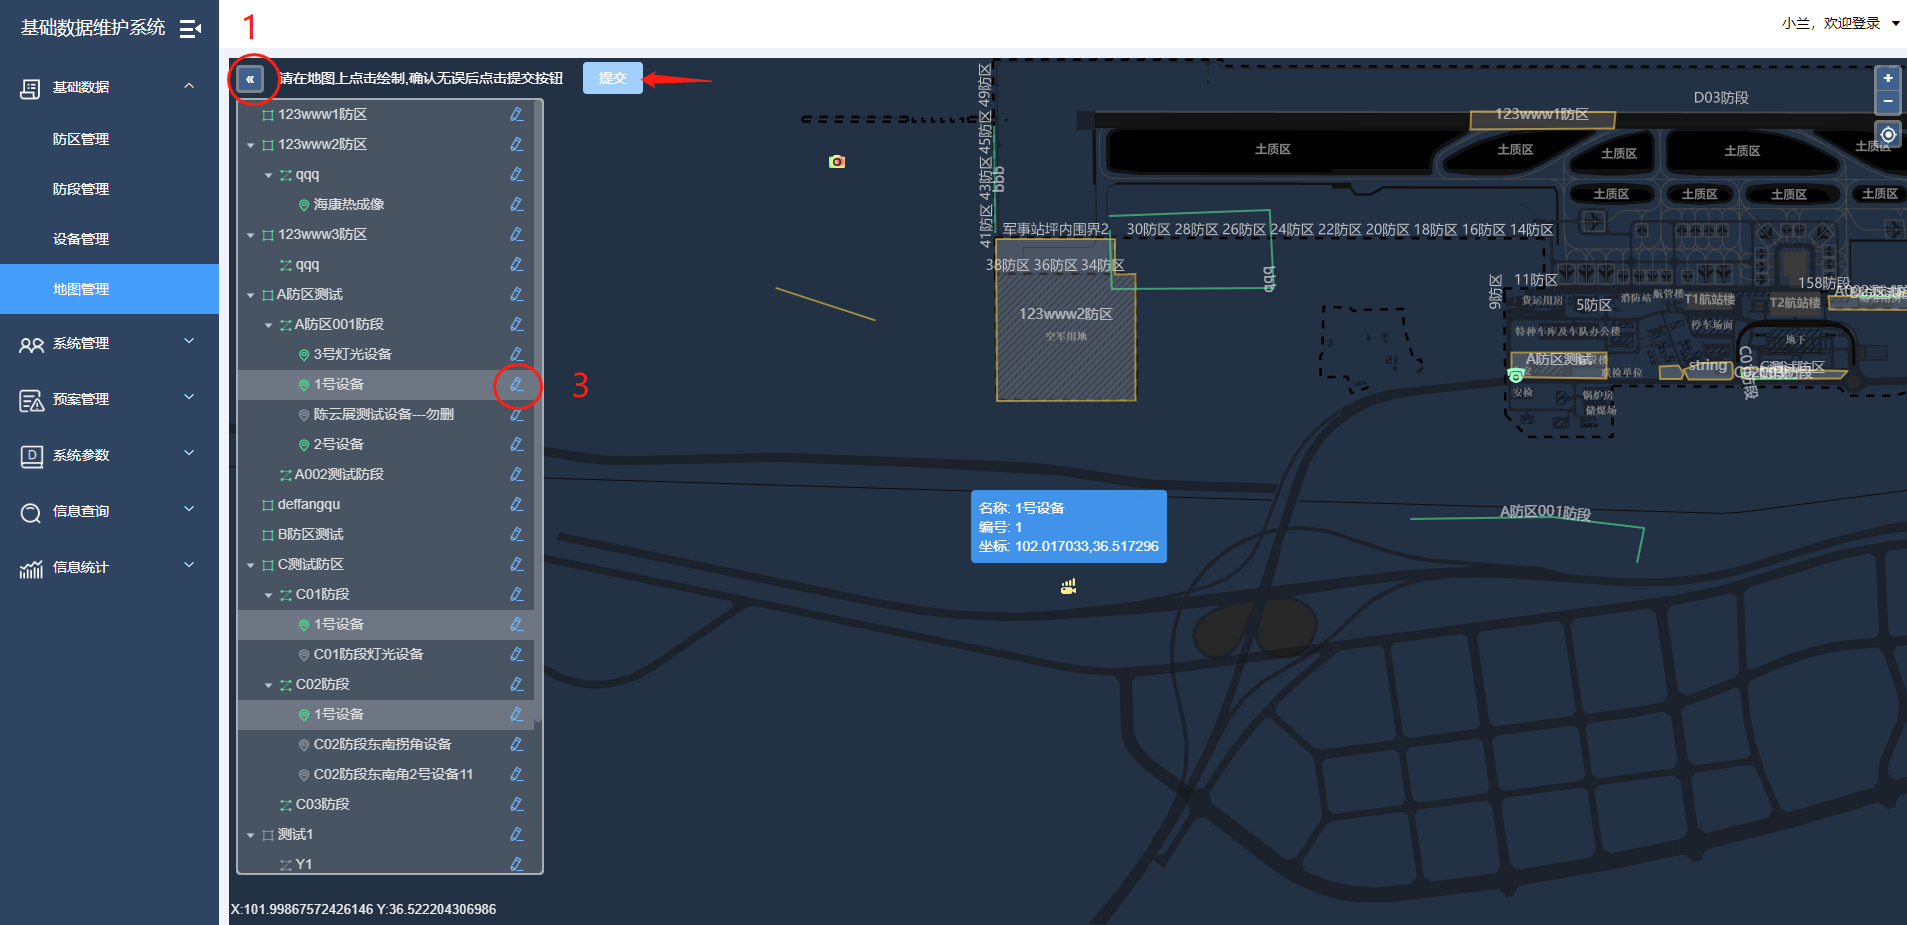Open the user dropdown next to 欢迎登录
The image size is (1907, 925).
click(1895, 23)
